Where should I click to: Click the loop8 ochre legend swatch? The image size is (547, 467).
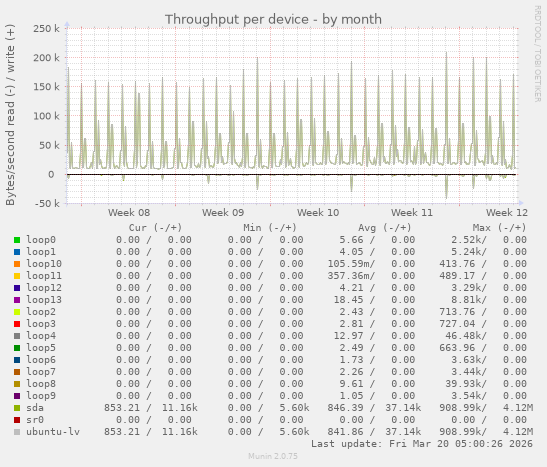tap(17, 384)
